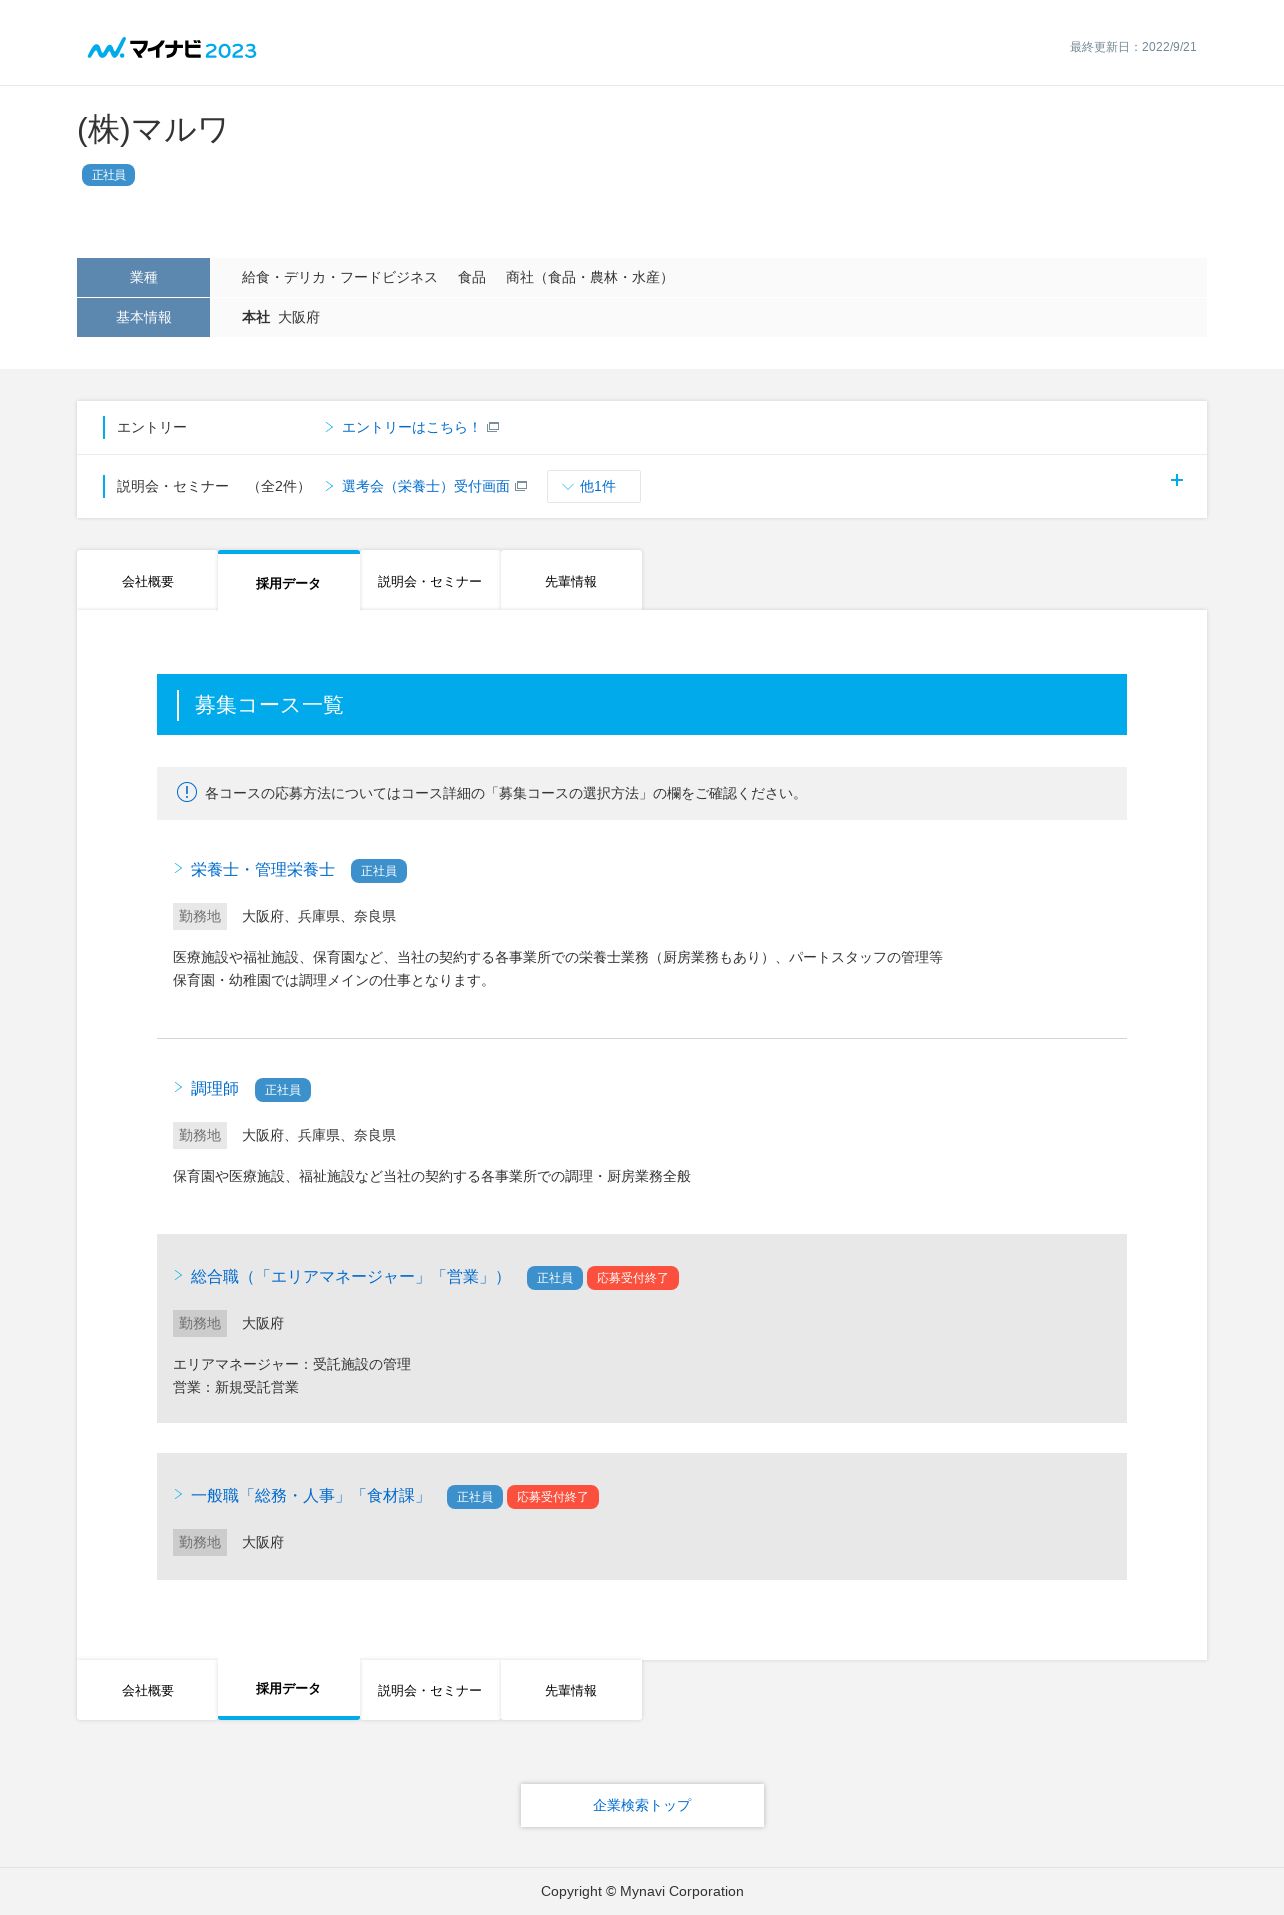
Task: Open the 栄養士・管理栄養士 course link
Action: coord(262,869)
